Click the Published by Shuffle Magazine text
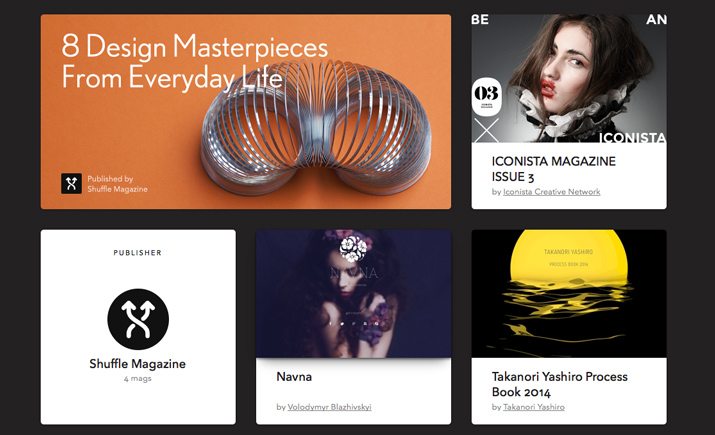The height and width of the screenshot is (435, 715). [x=117, y=184]
